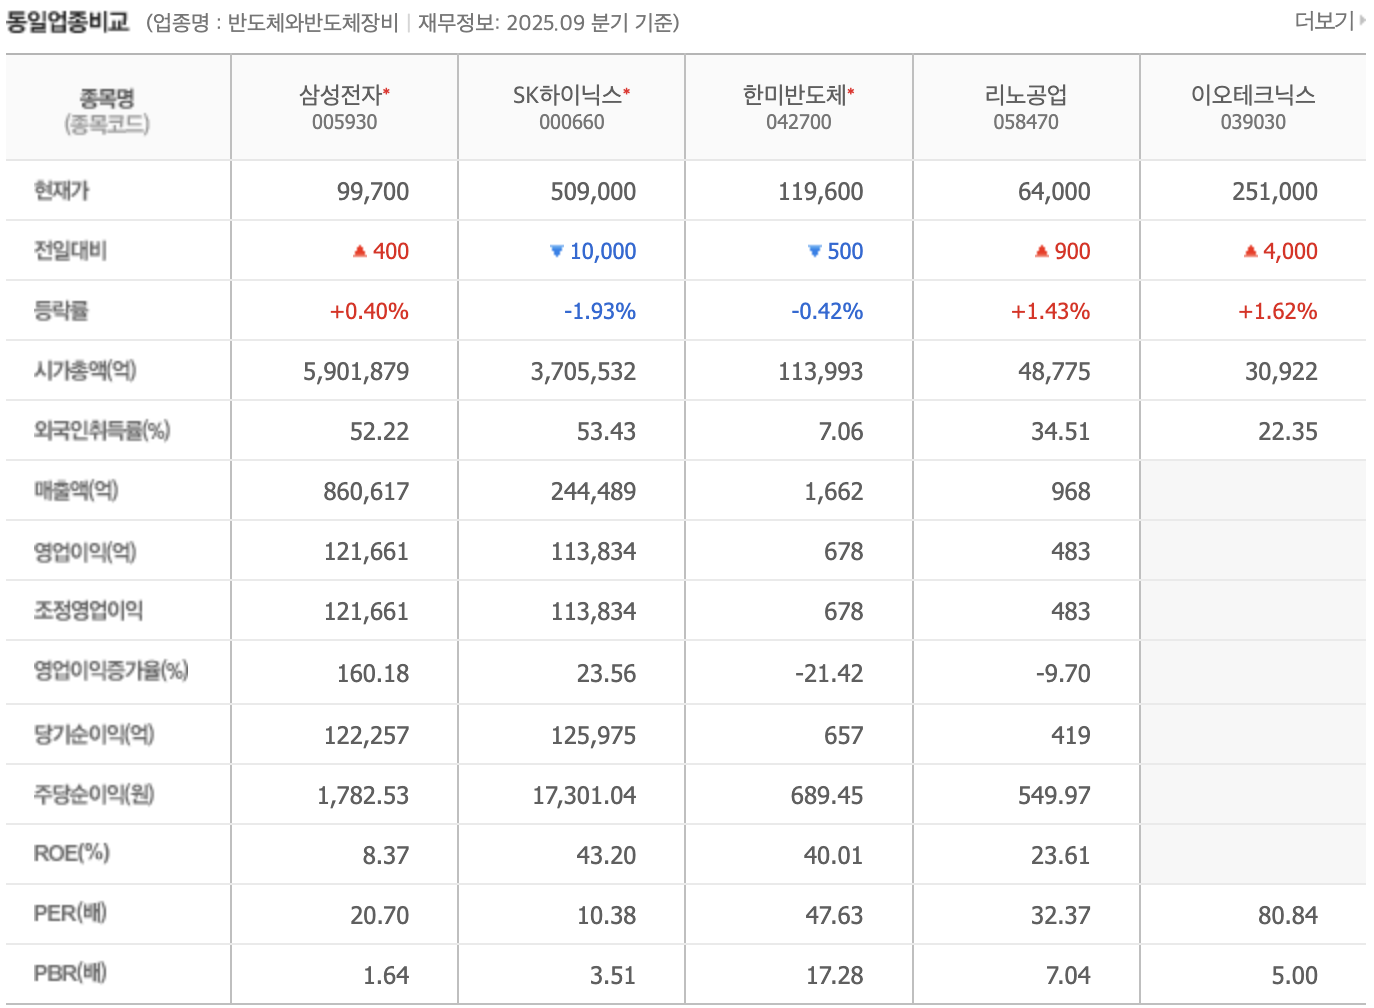Viewport: 1374px width, 1008px height.
Task: Select the 외국인취득률(%) row label
Action: [x=102, y=430]
